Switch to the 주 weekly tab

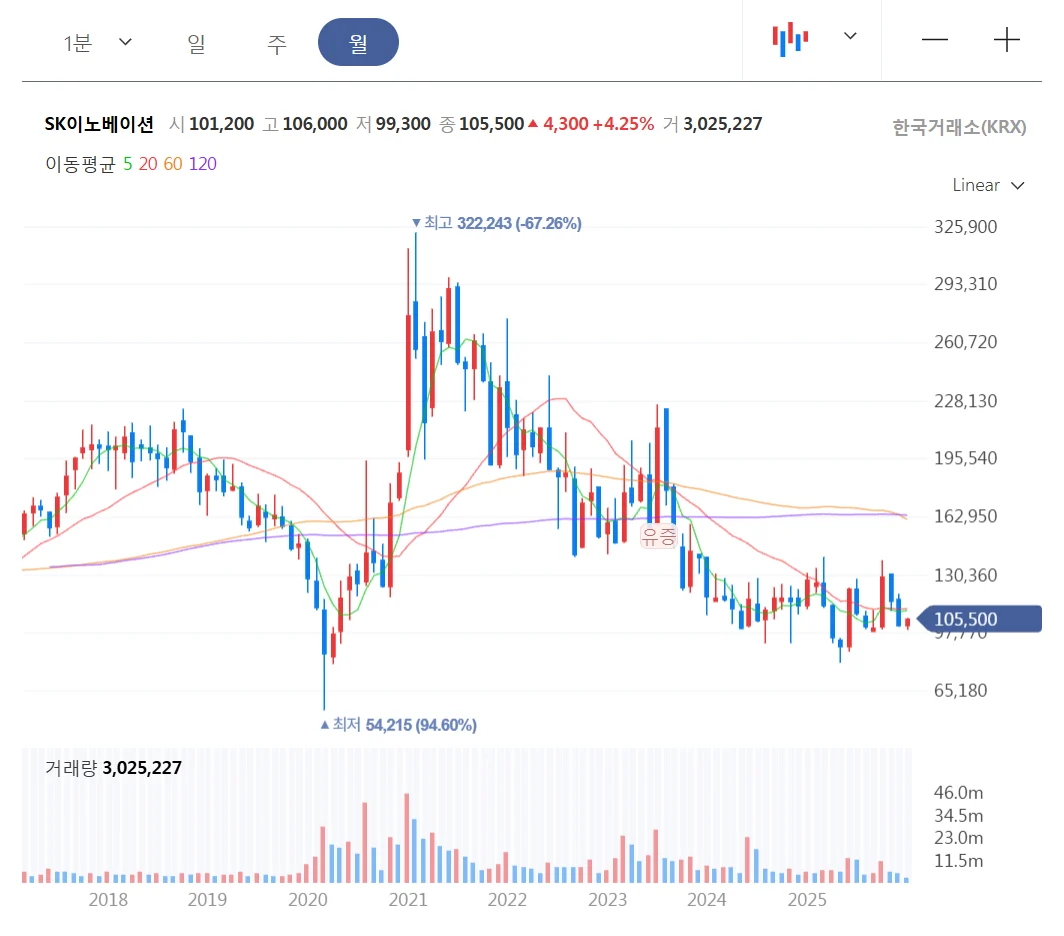click(x=277, y=43)
